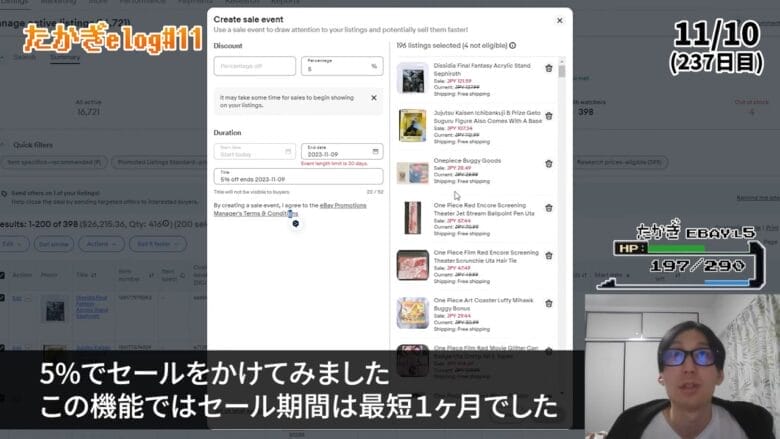Open Art Coaster Luffy Mihawk thumbnail
Screen dimensions: 780x439
[412, 313]
